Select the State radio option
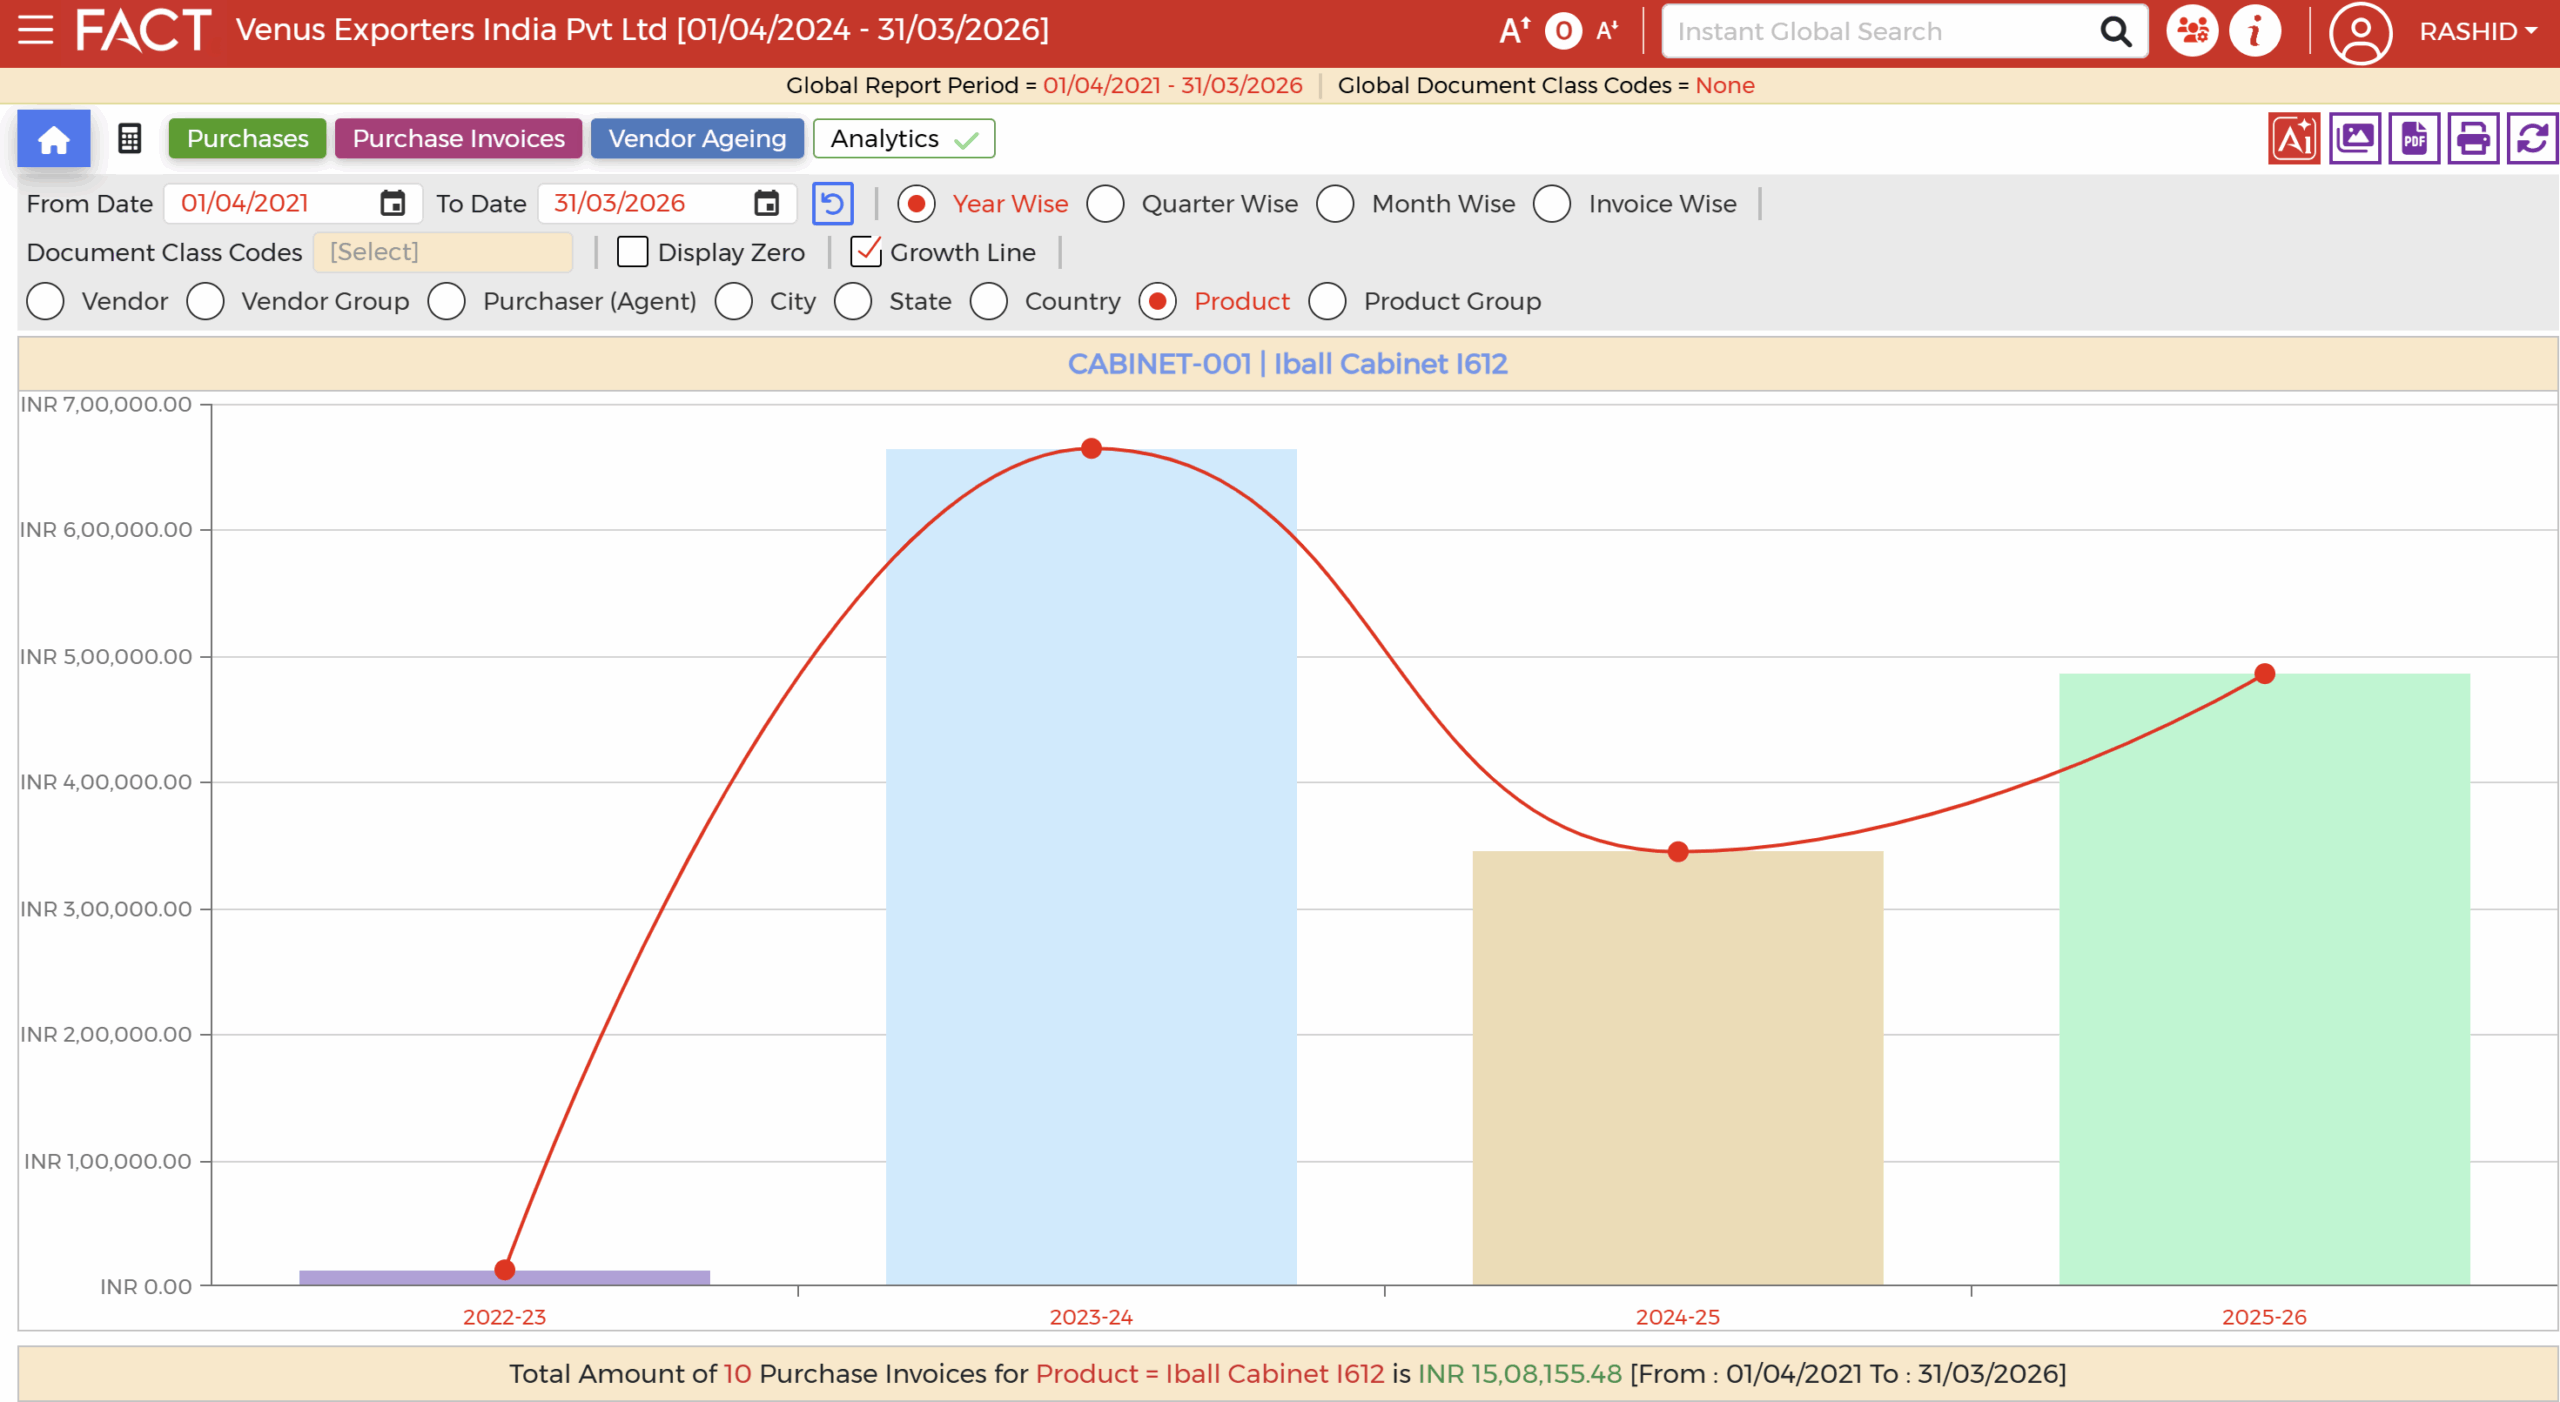This screenshot has height=1402, width=2560. tap(853, 301)
